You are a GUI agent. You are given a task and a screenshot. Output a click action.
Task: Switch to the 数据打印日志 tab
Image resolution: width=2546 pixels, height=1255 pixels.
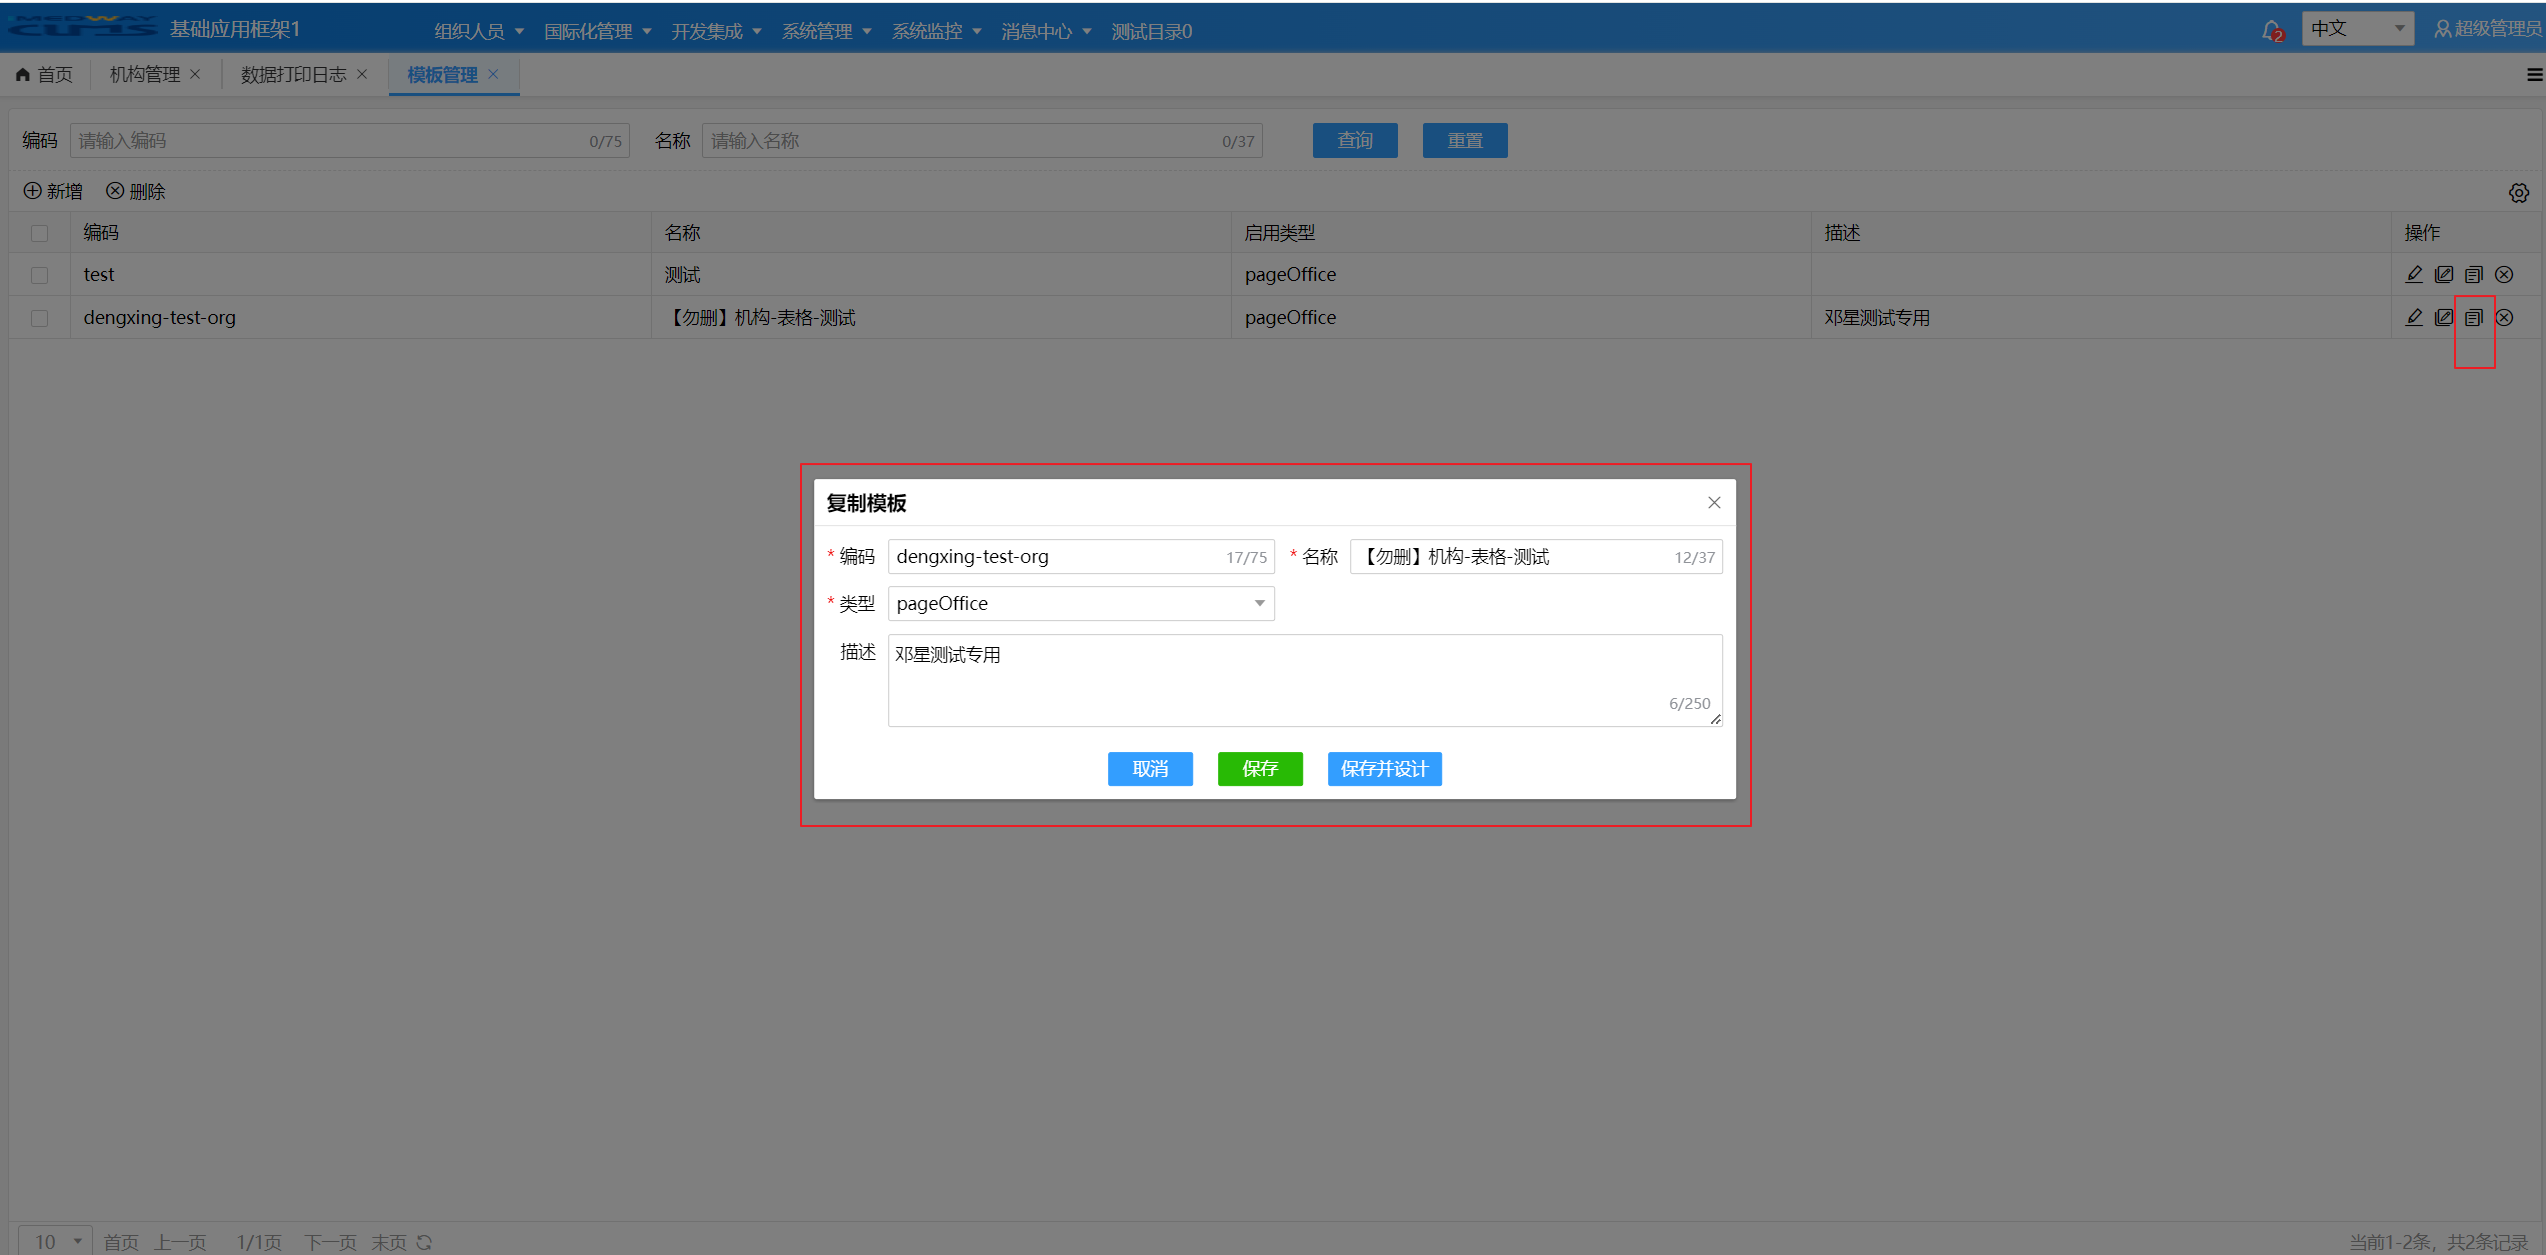coord(293,75)
